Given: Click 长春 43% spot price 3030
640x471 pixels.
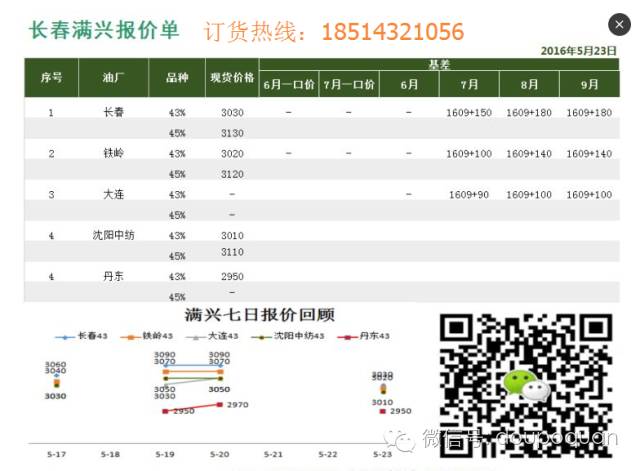Looking at the screenshot, I should click(x=232, y=113).
